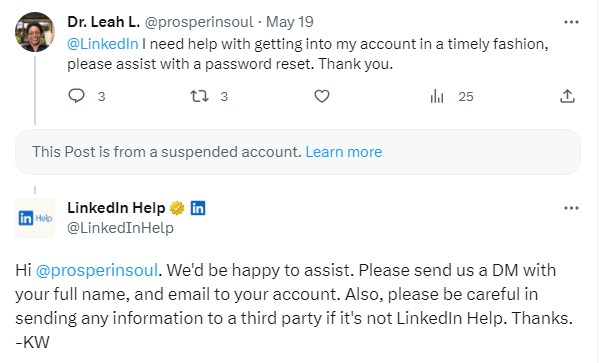Click the Dr. Leah L. display name

[x=104, y=22]
